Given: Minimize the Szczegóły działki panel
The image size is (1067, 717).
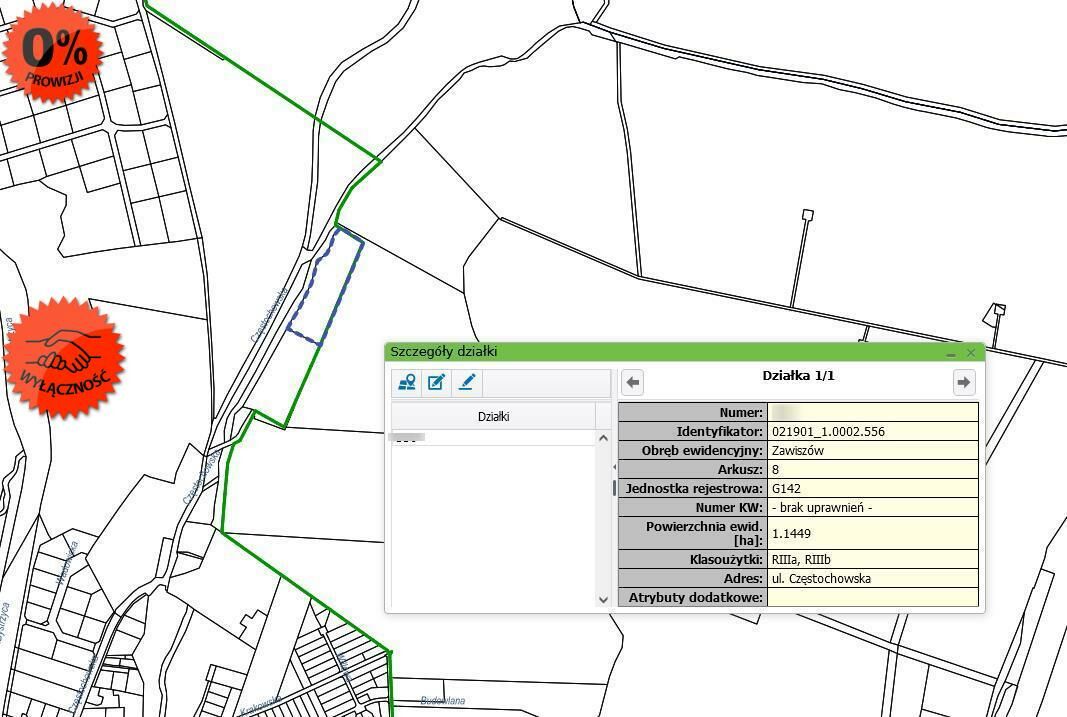Looking at the screenshot, I should (951, 353).
